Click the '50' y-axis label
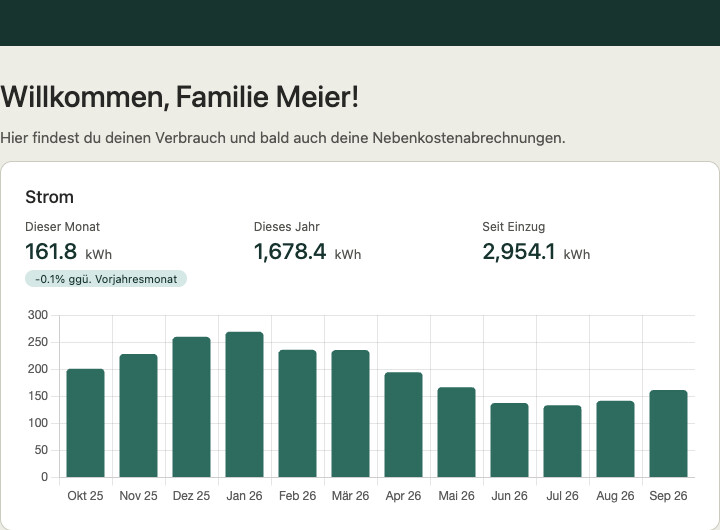Image resolution: width=720 pixels, height=530 pixels. tap(41, 450)
